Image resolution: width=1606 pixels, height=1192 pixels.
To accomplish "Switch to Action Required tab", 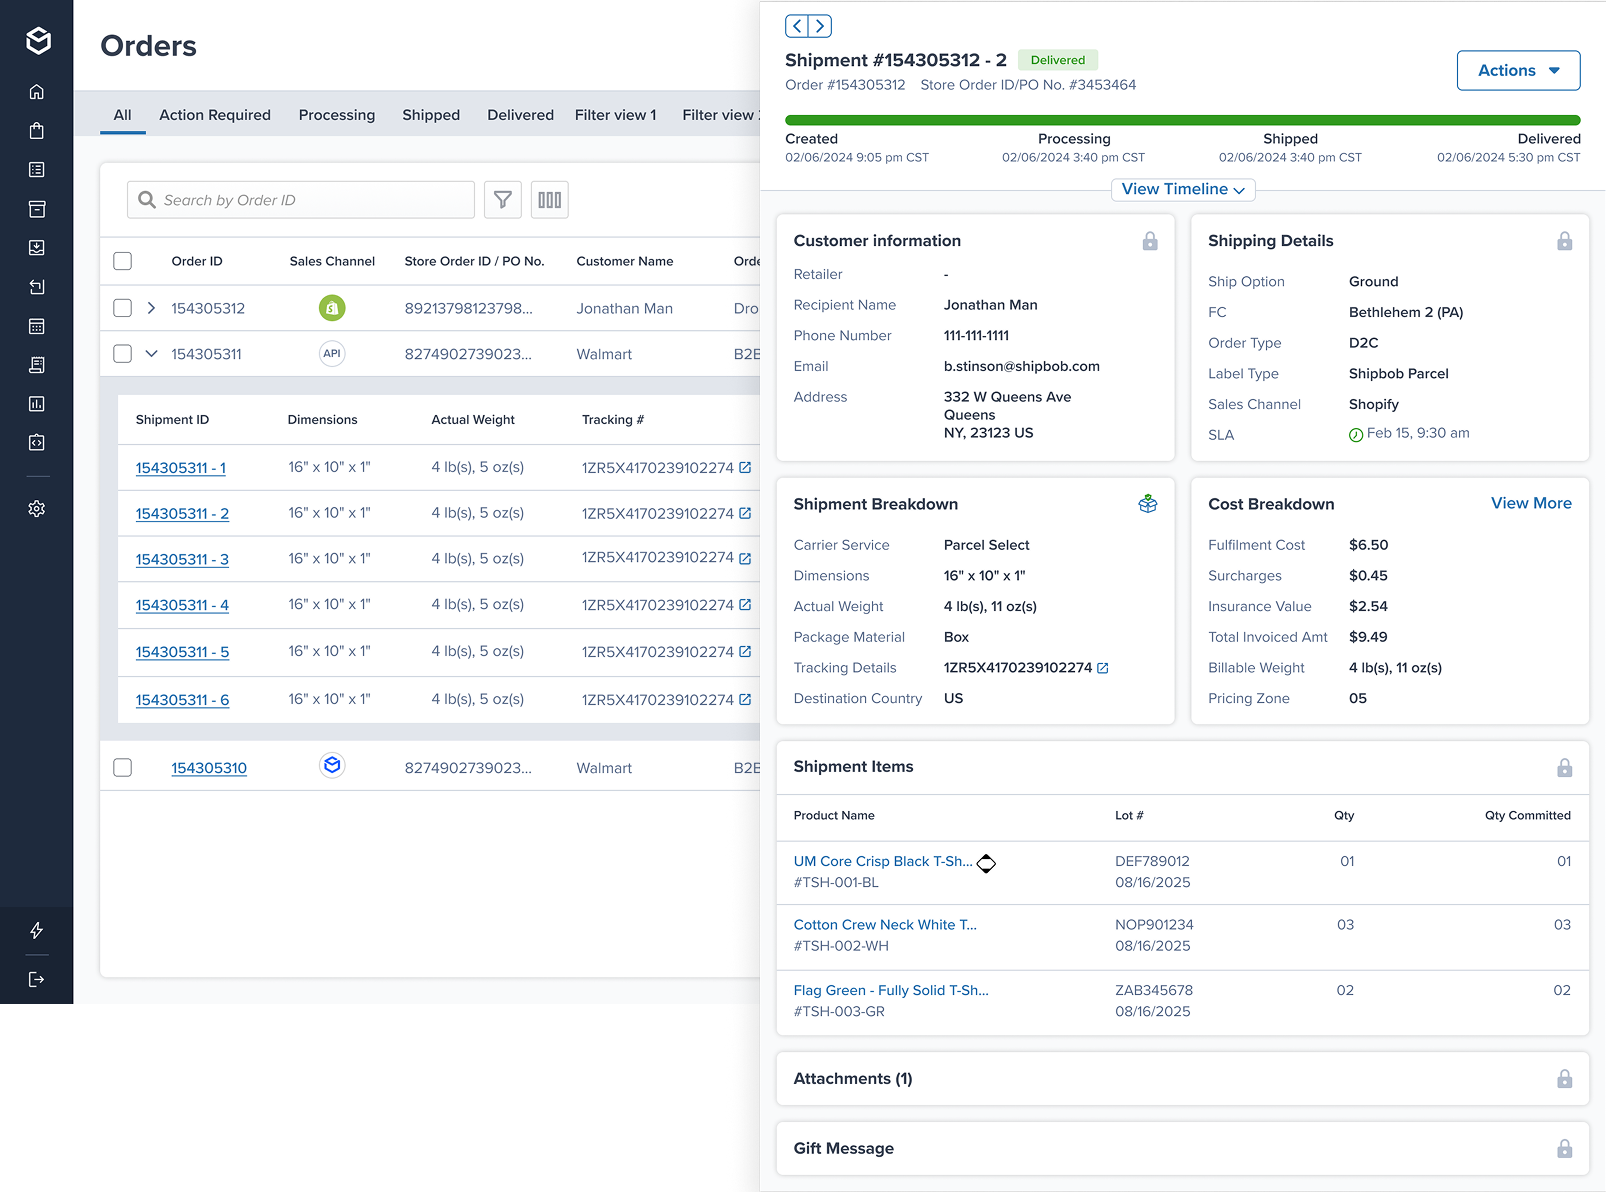I will (215, 115).
